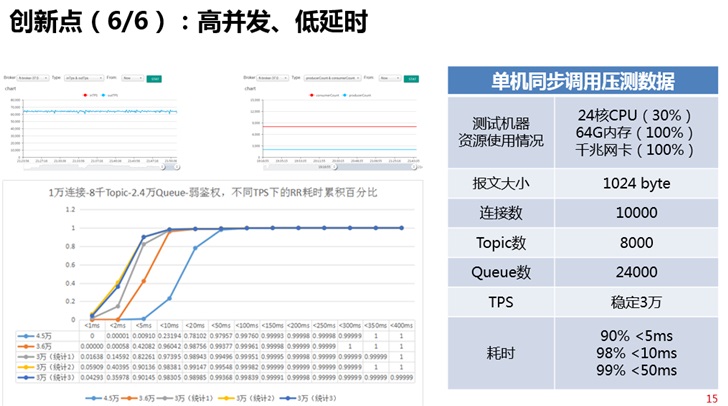Click the green START button in the left dashboard

[154, 79]
